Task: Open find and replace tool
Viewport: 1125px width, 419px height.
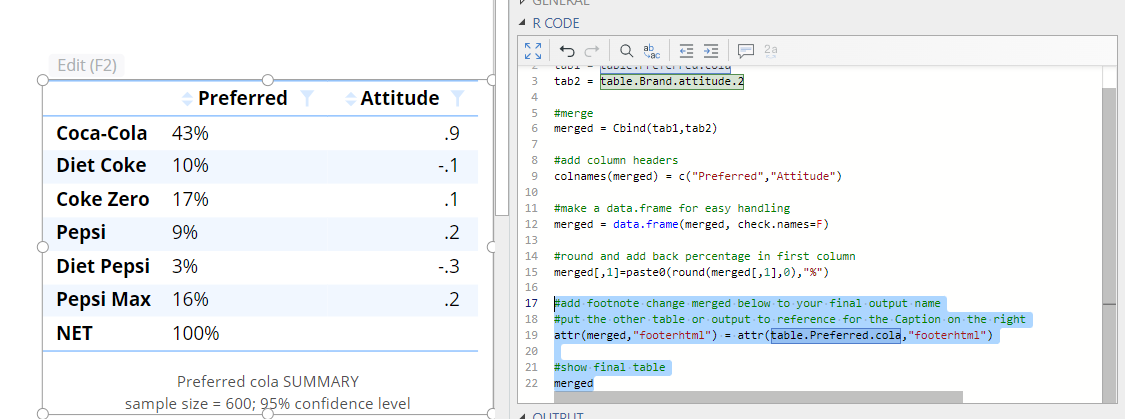Action: (x=651, y=50)
